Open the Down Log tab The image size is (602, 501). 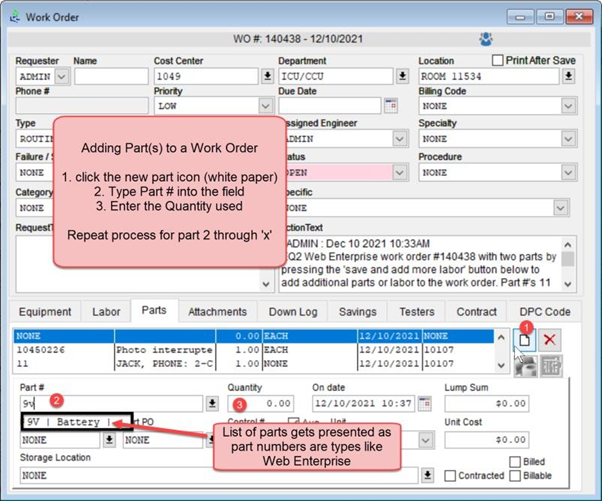295,312
